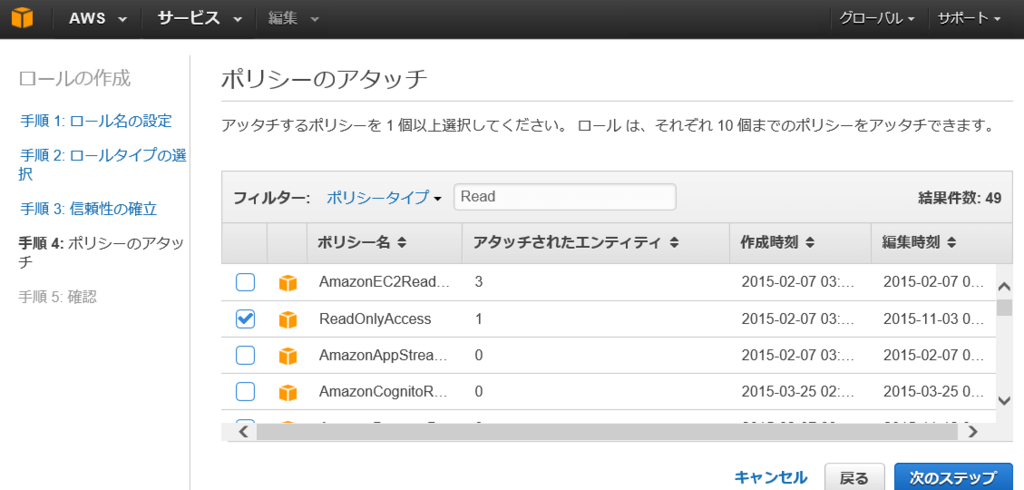Click the AmazonEC2Read… policy name
Screen dimensions: 1024x490
(384, 282)
